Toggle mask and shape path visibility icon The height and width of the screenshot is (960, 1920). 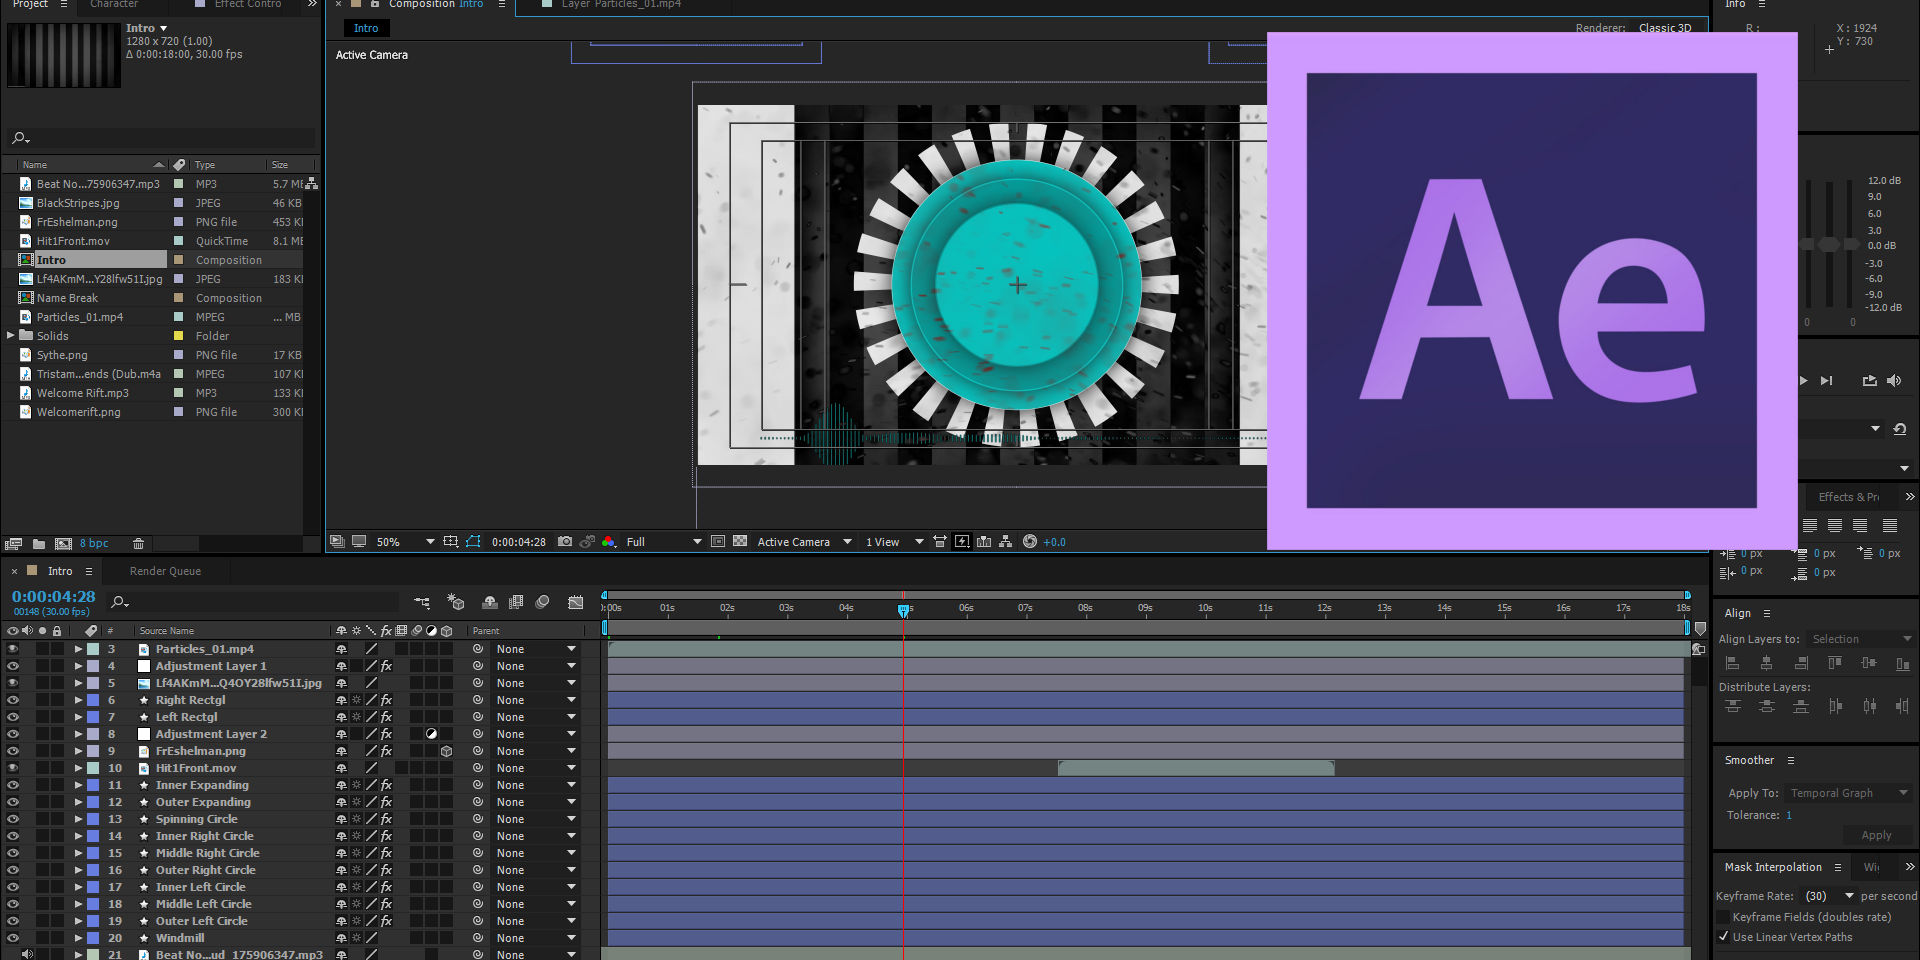473,542
